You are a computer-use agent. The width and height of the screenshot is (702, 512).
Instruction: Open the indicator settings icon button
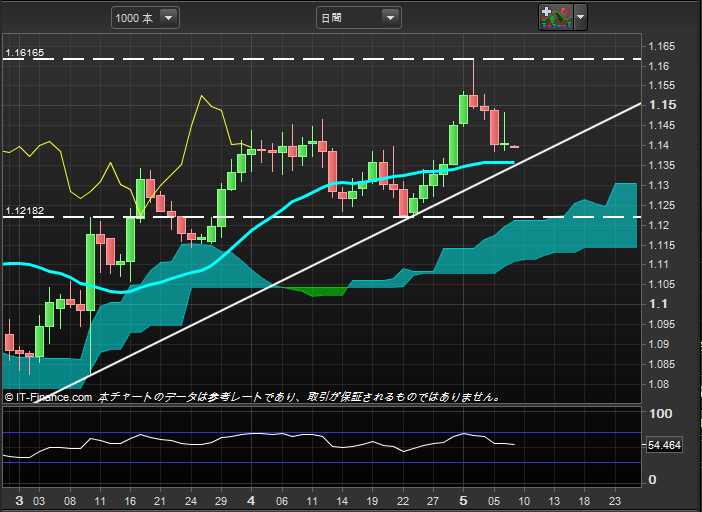coord(556,17)
